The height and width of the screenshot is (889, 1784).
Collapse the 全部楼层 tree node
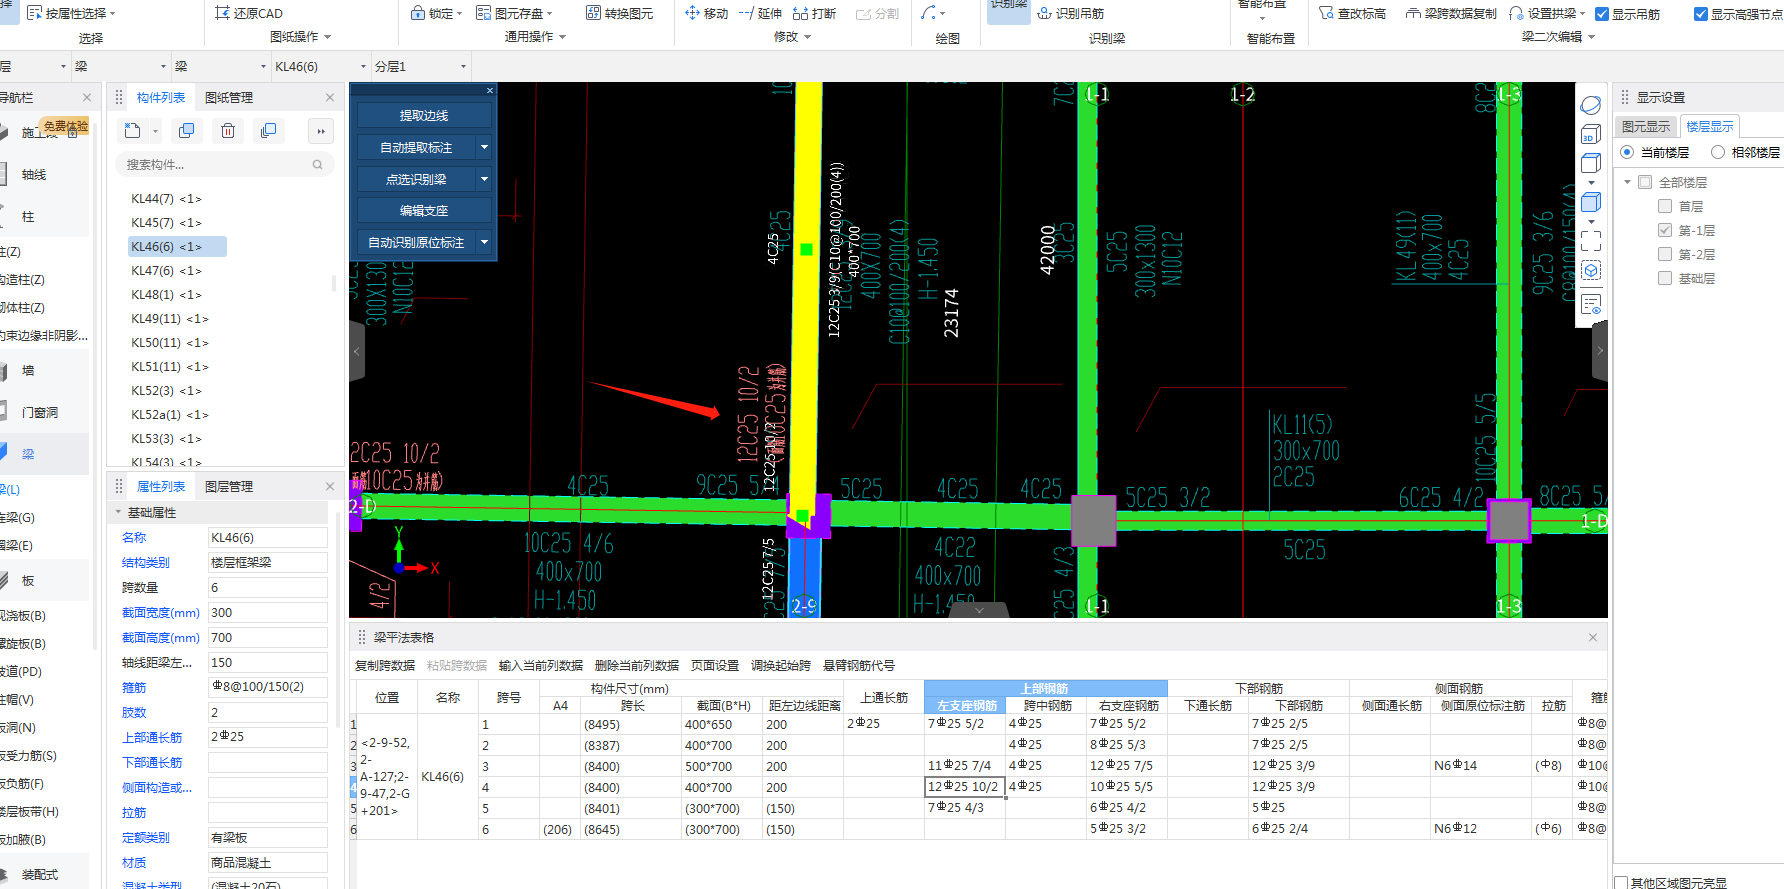1628,182
